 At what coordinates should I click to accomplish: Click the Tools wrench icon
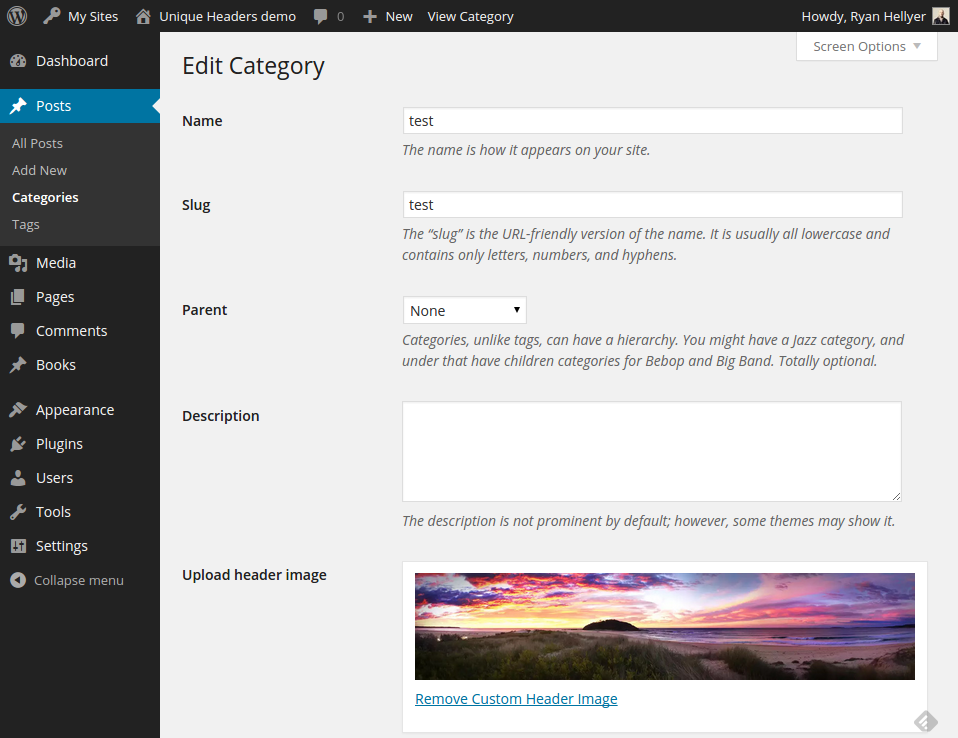pyautogui.click(x=18, y=512)
